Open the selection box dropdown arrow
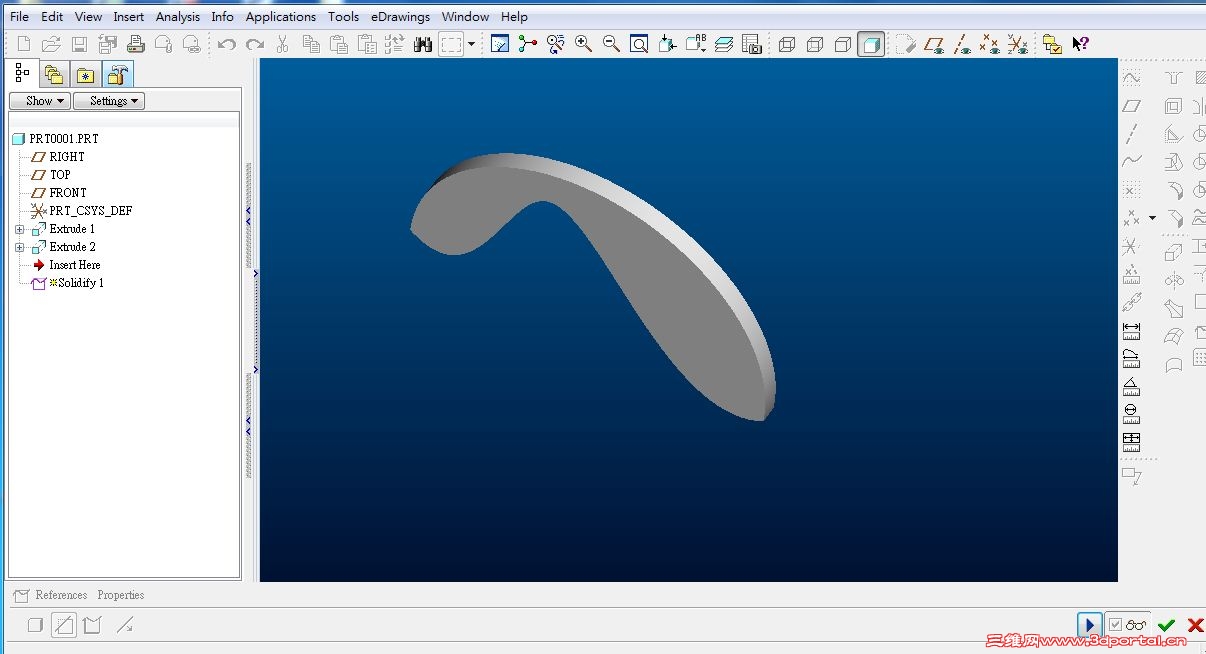The height and width of the screenshot is (654, 1206). pos(471,44)
